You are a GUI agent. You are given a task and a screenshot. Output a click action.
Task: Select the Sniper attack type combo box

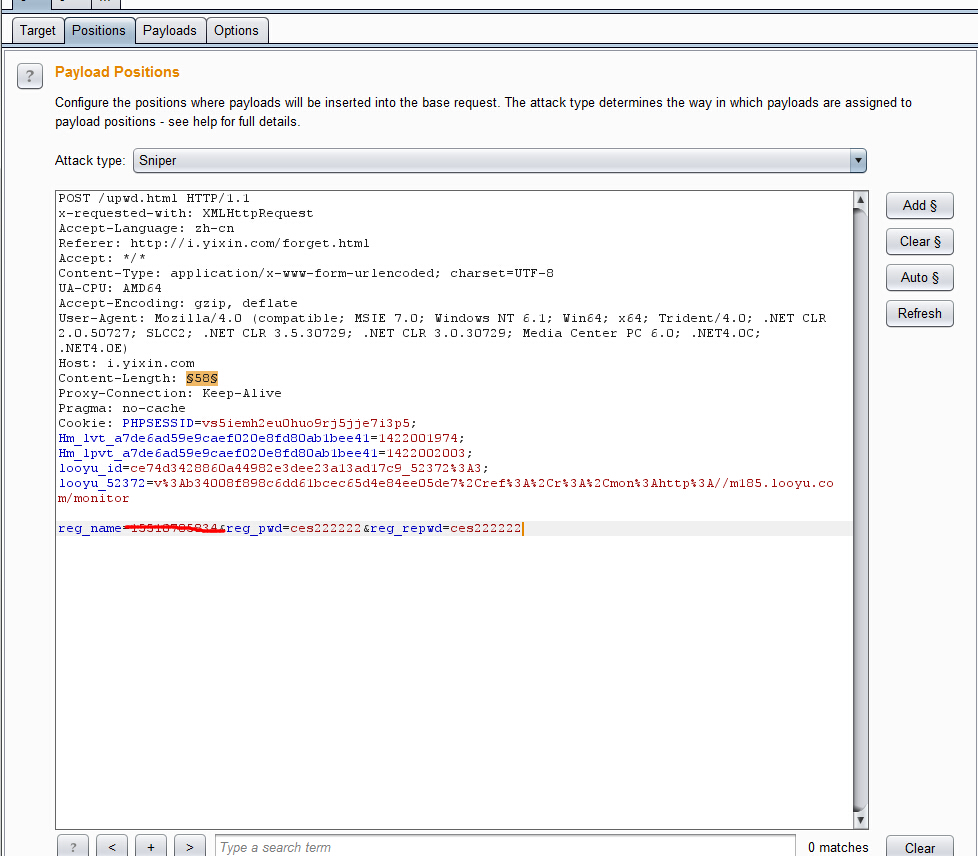point(500,161)
